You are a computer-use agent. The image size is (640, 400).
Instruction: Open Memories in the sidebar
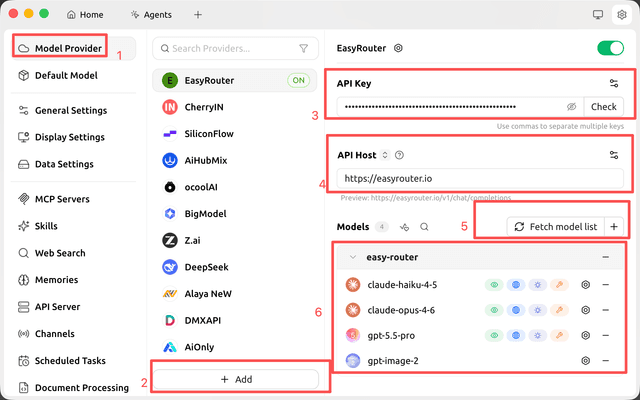pyautogui.click(x=73, y=280)
